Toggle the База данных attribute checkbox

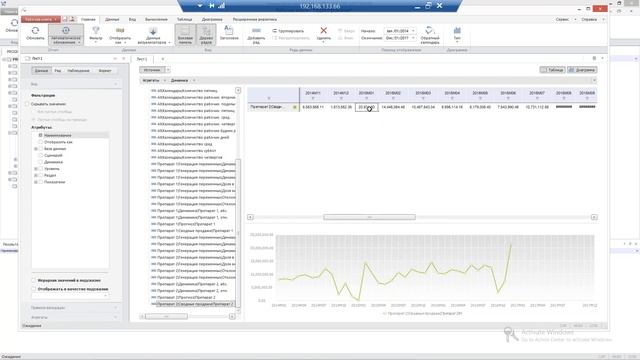point(40,149)
